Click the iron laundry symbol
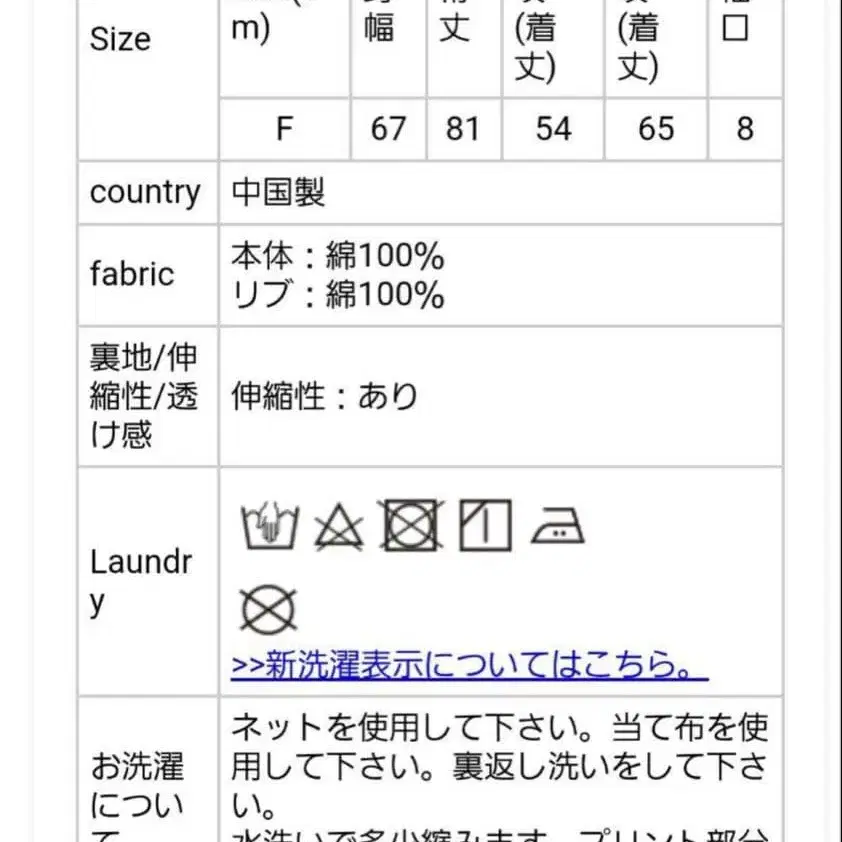Image resolution: width=842 pixels, height=842 pixels. [558, 526]
